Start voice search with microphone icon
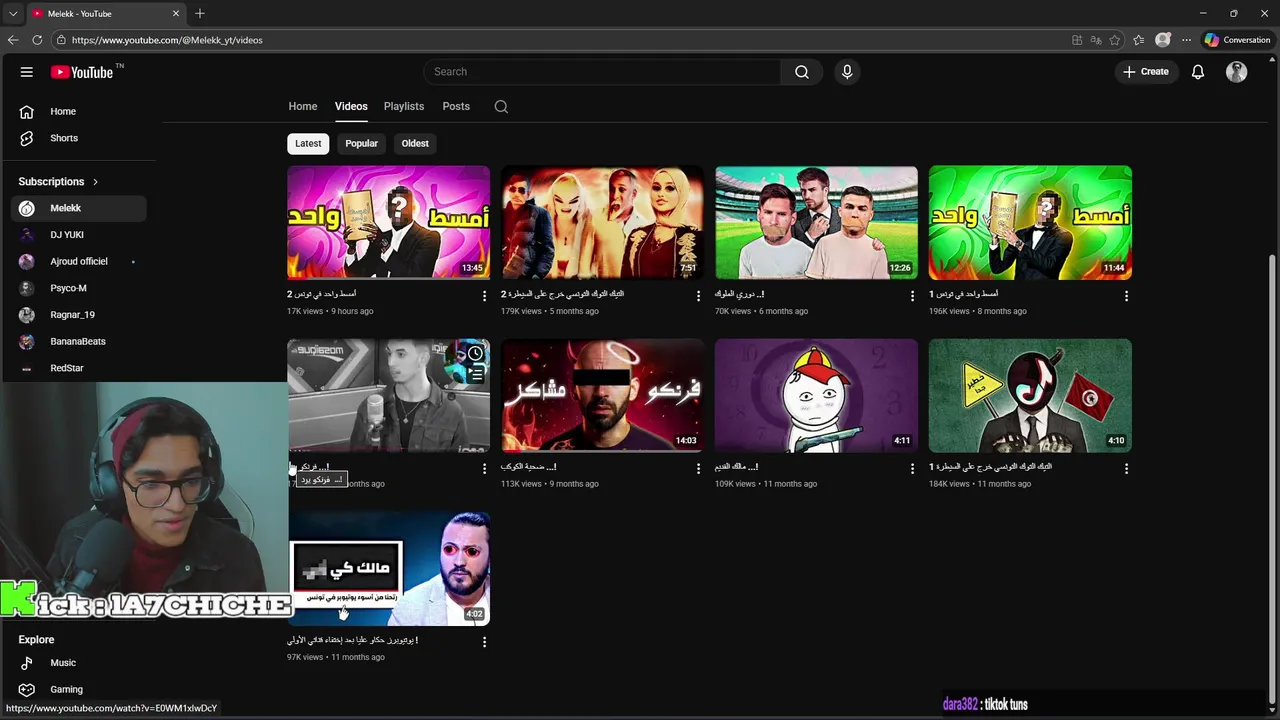The image size is (1280, 720). coord(847,72)
